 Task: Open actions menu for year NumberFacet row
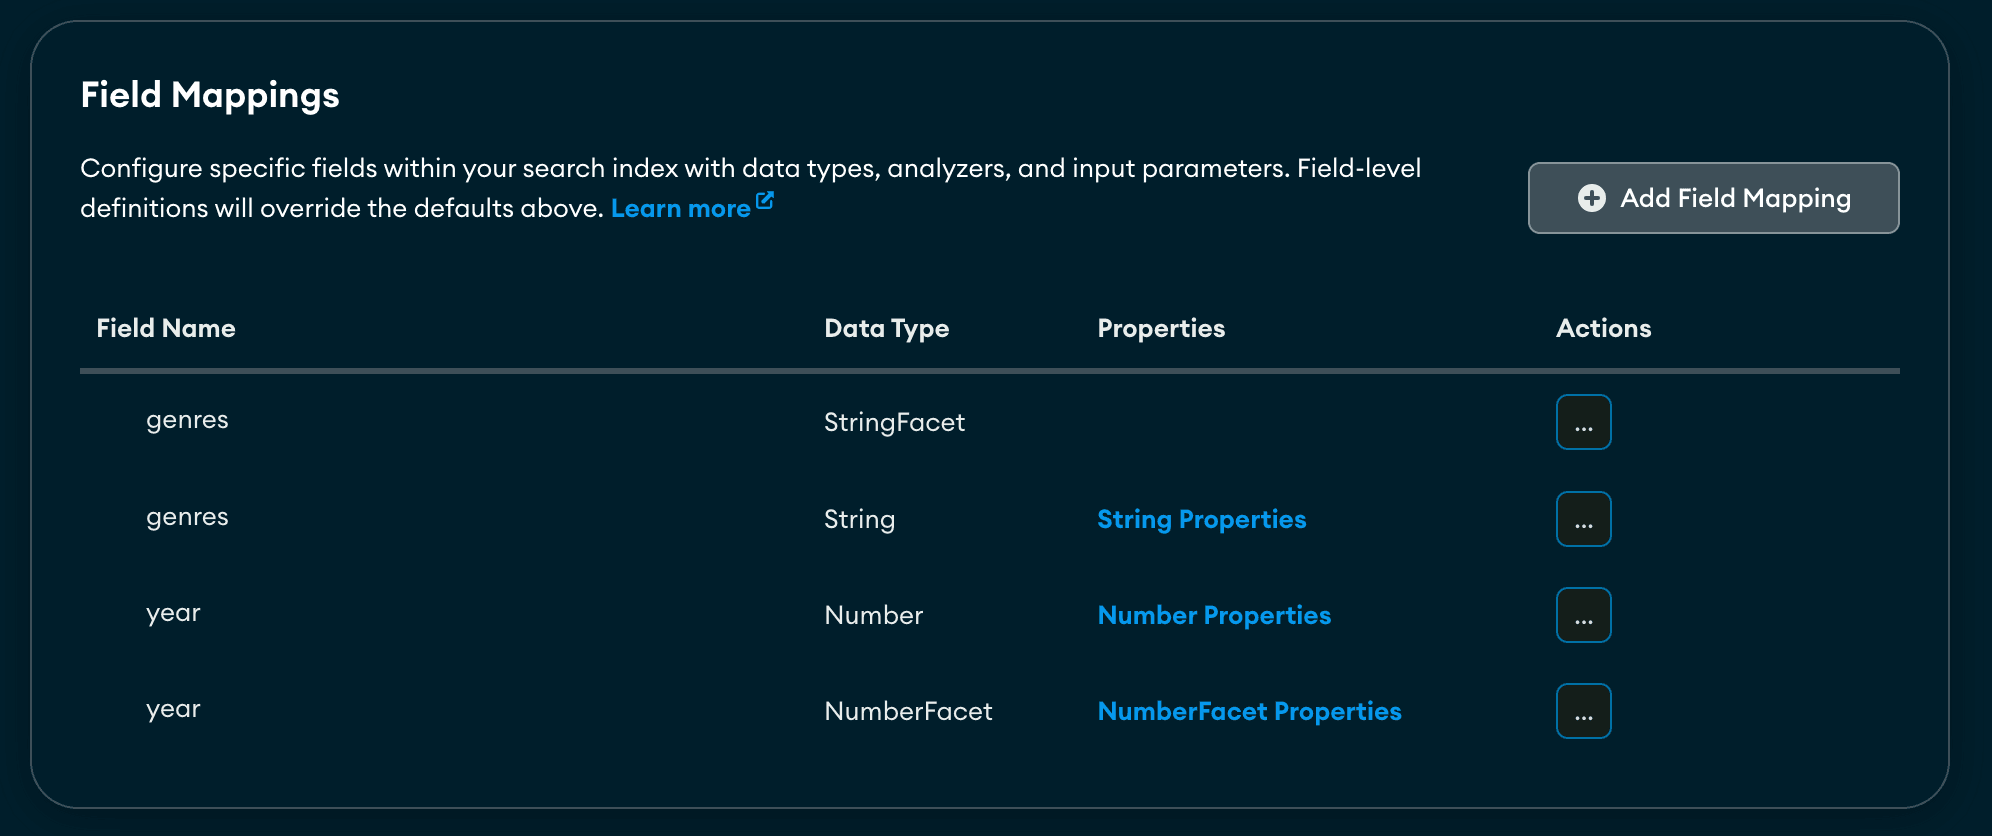click(1583, 711)
